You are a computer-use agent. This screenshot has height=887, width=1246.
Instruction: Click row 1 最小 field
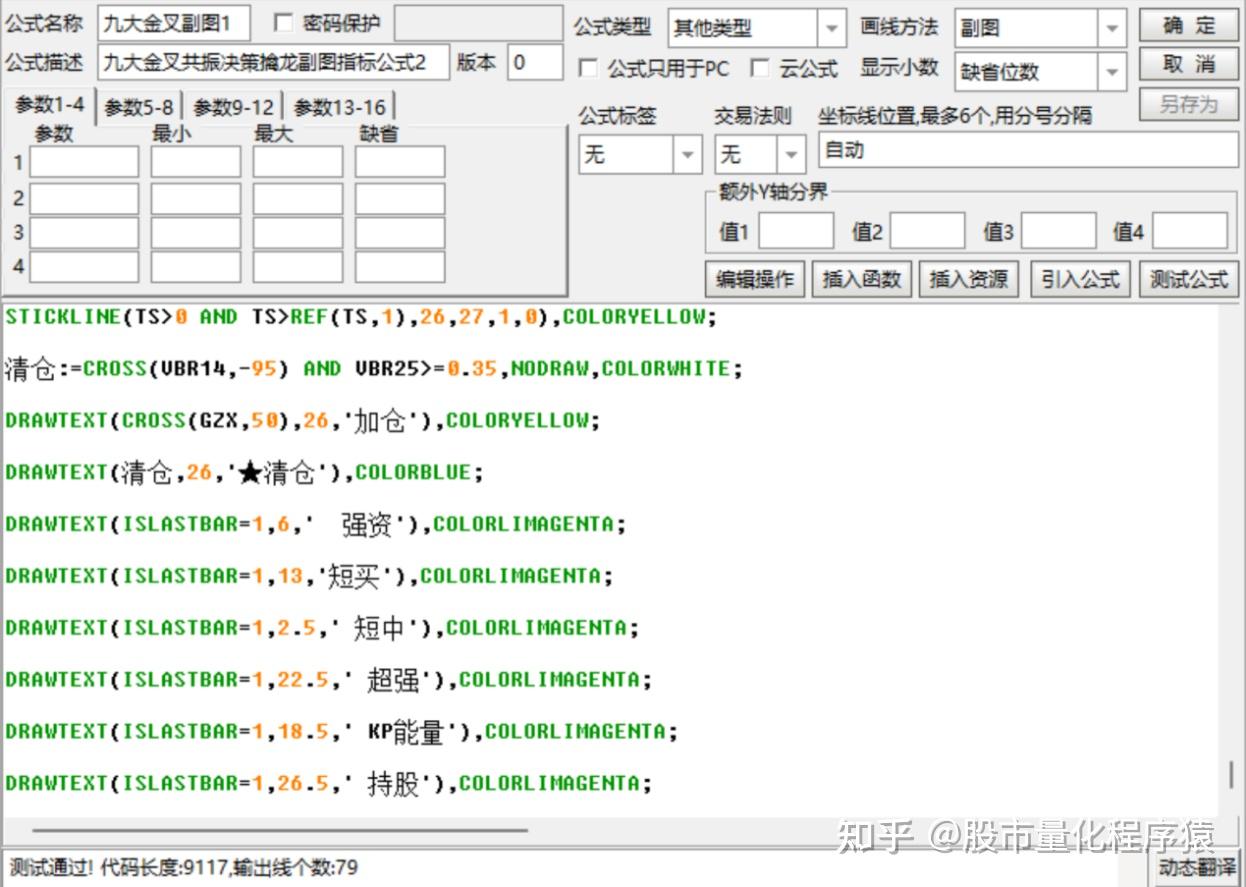(x=196, y=162)
